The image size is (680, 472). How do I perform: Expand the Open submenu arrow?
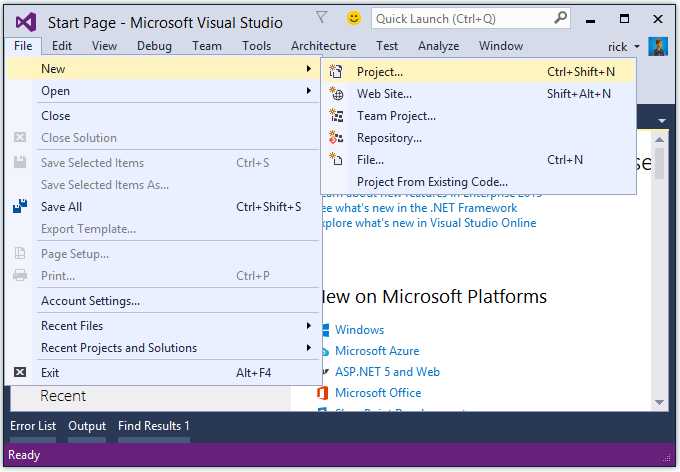(309, 91)
